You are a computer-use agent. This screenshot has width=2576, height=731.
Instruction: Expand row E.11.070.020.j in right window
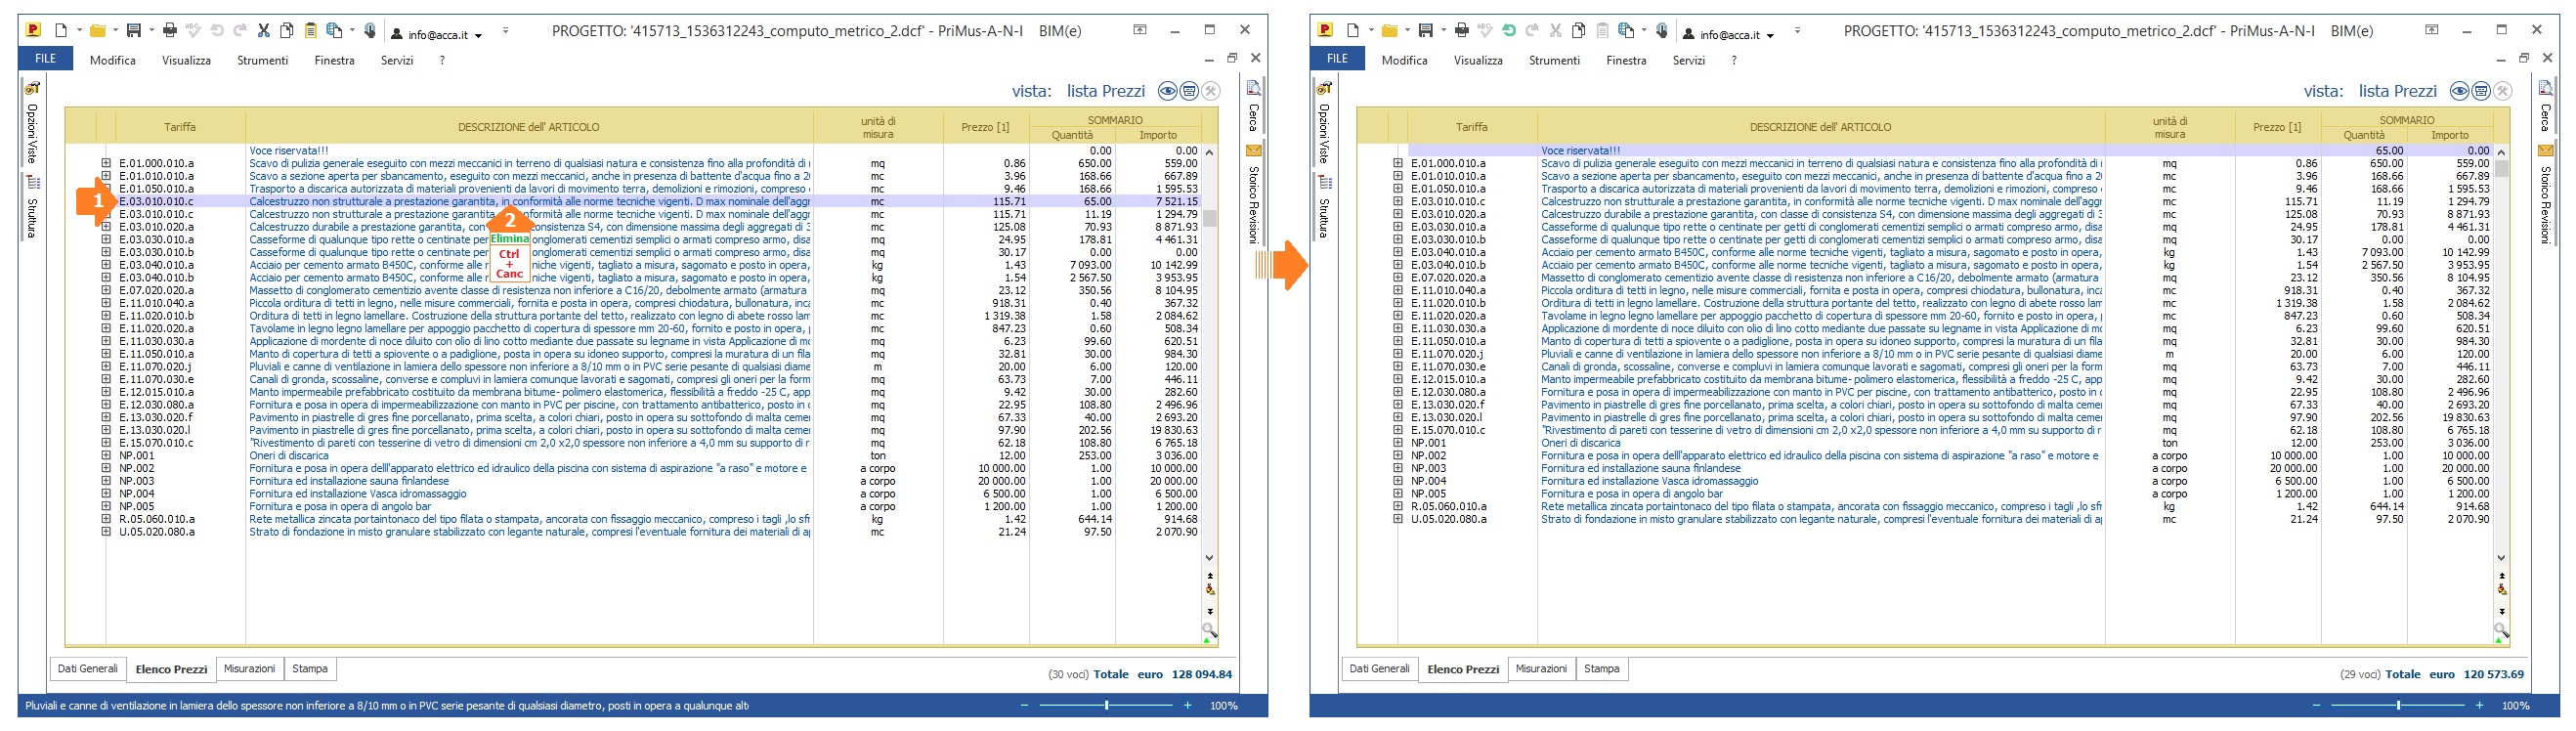click(x=1398, y=354)
